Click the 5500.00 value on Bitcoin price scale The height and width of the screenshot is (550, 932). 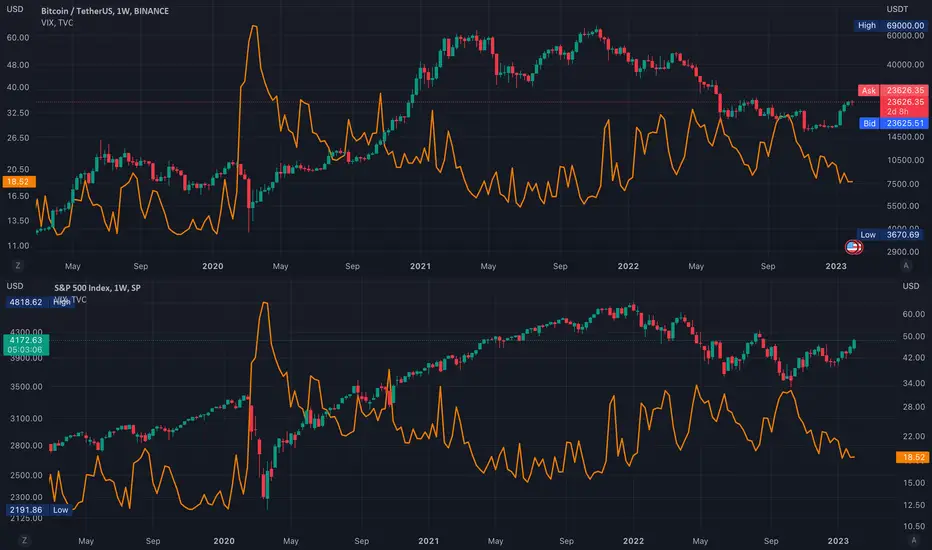[903, 206]
